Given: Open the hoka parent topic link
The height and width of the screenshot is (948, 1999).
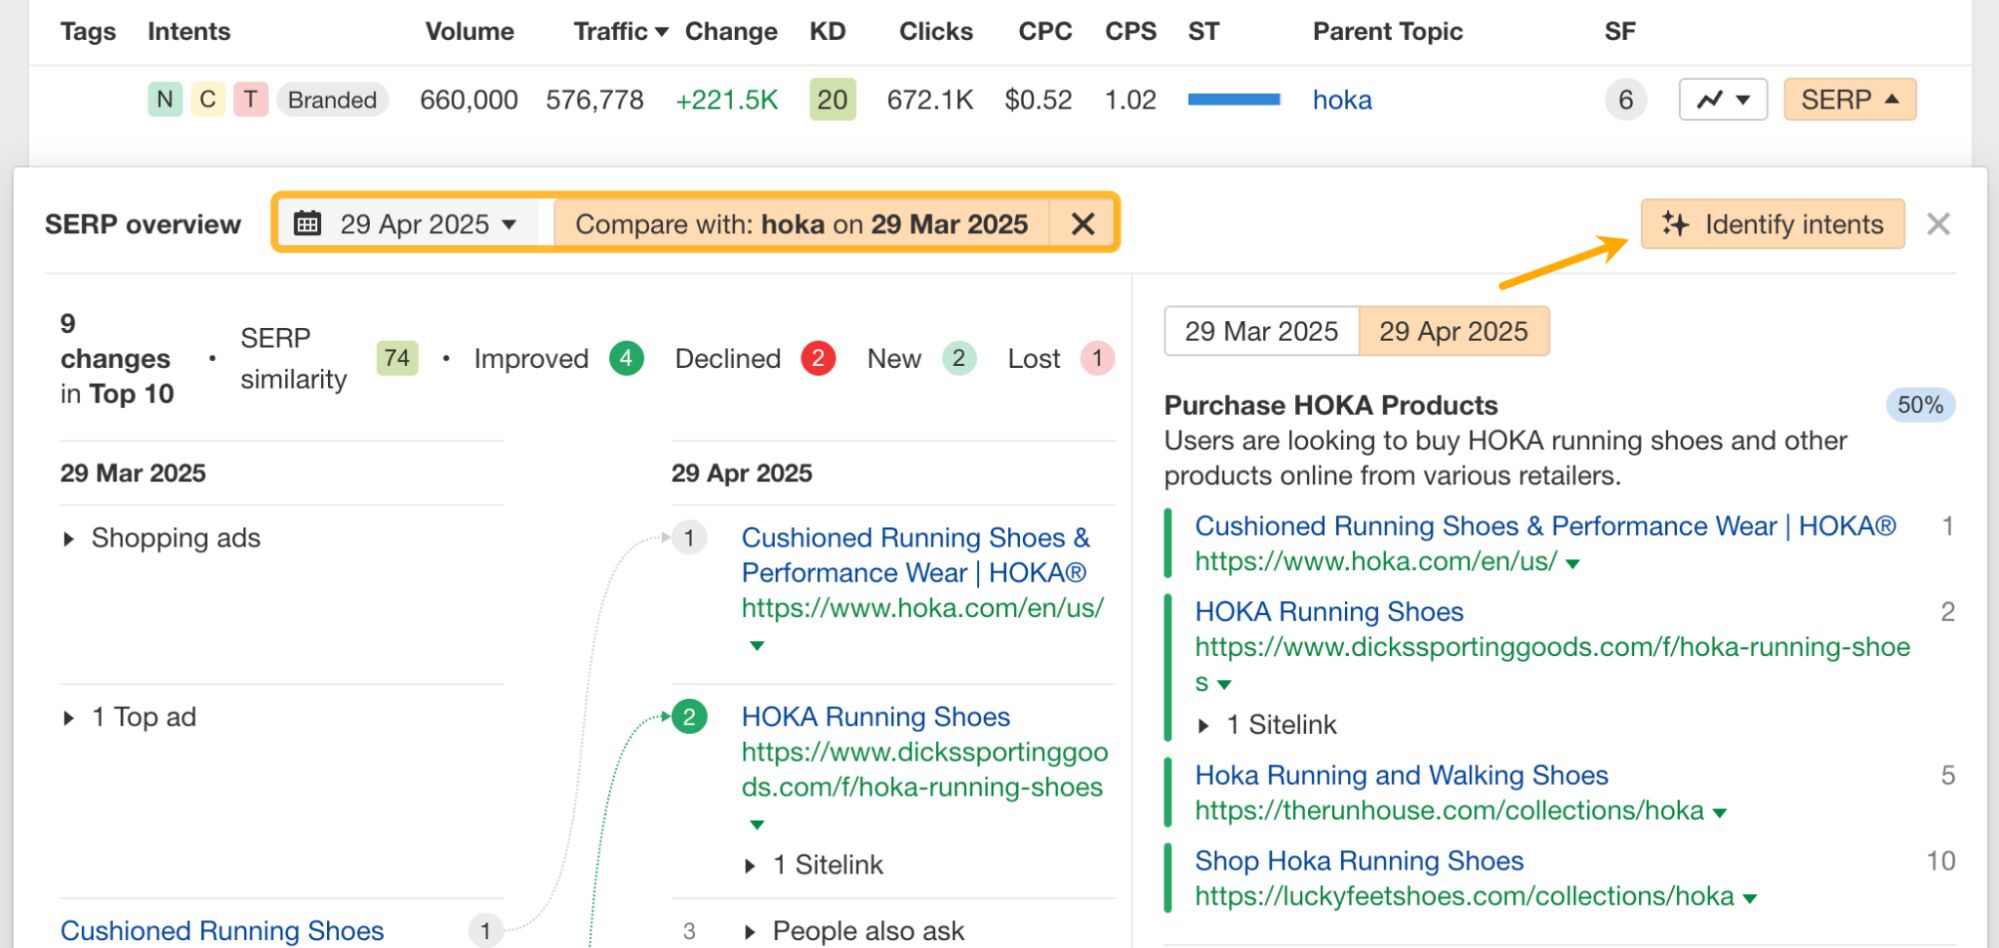Looking at the screenshot, I should click(x=1342, y=100).
